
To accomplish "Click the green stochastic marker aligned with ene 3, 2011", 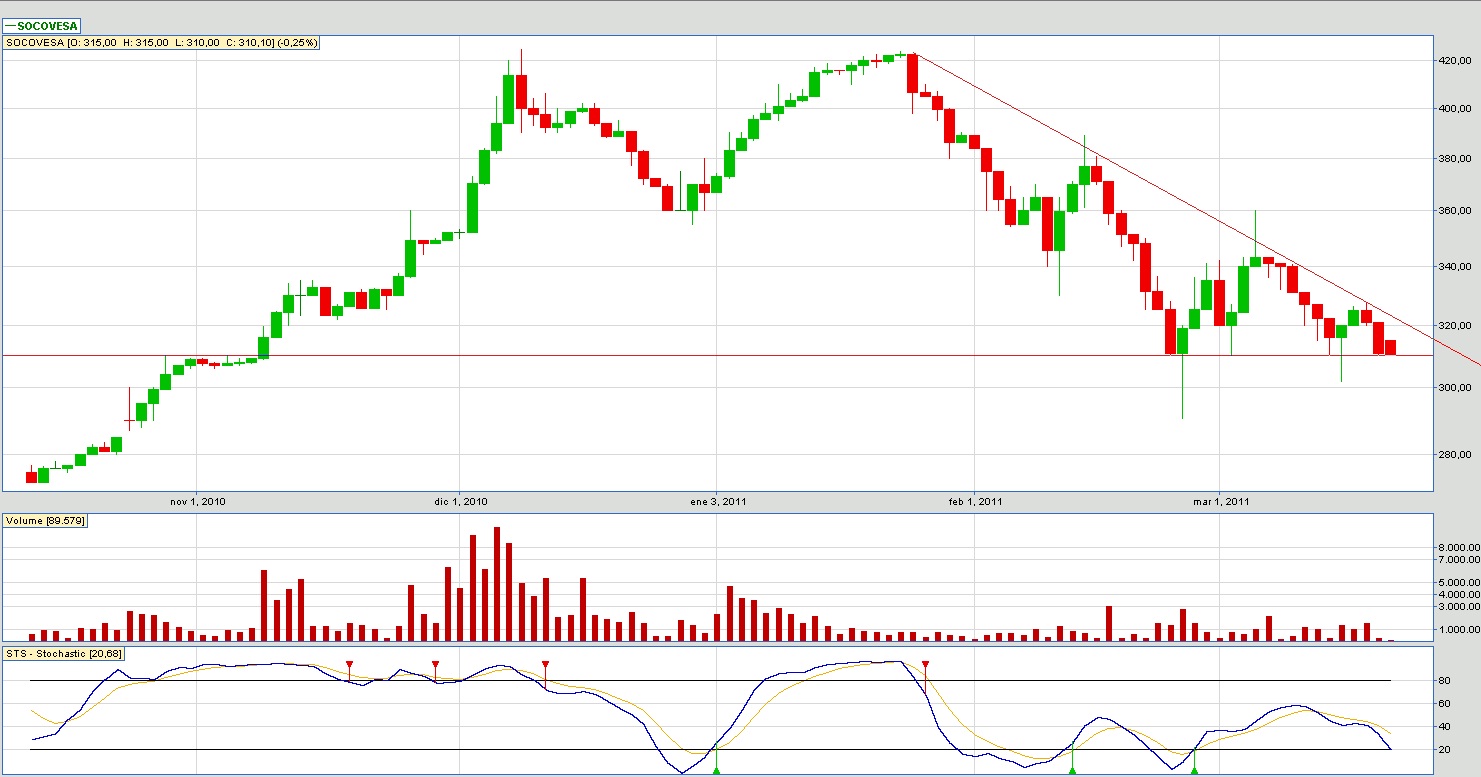I will [x=716, y=769].
